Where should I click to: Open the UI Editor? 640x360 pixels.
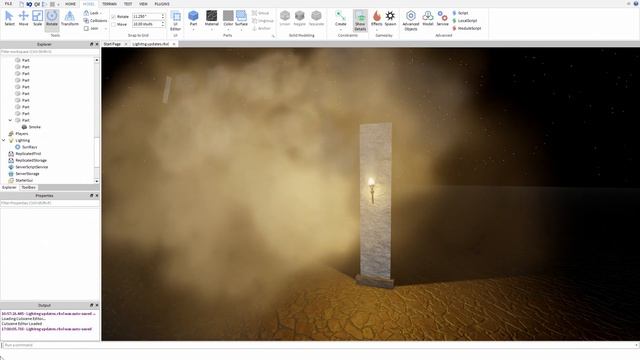[x=176, y=20]
